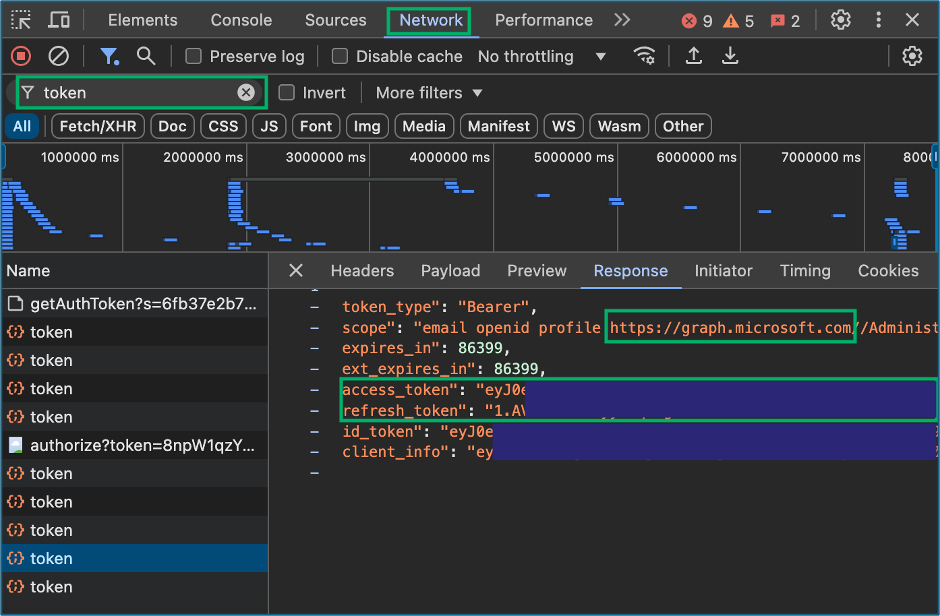Image resolution: width=940 pixels, height=616 pixels.
Task: Enable the Preserve log checkbox
Action: (193, 56)
